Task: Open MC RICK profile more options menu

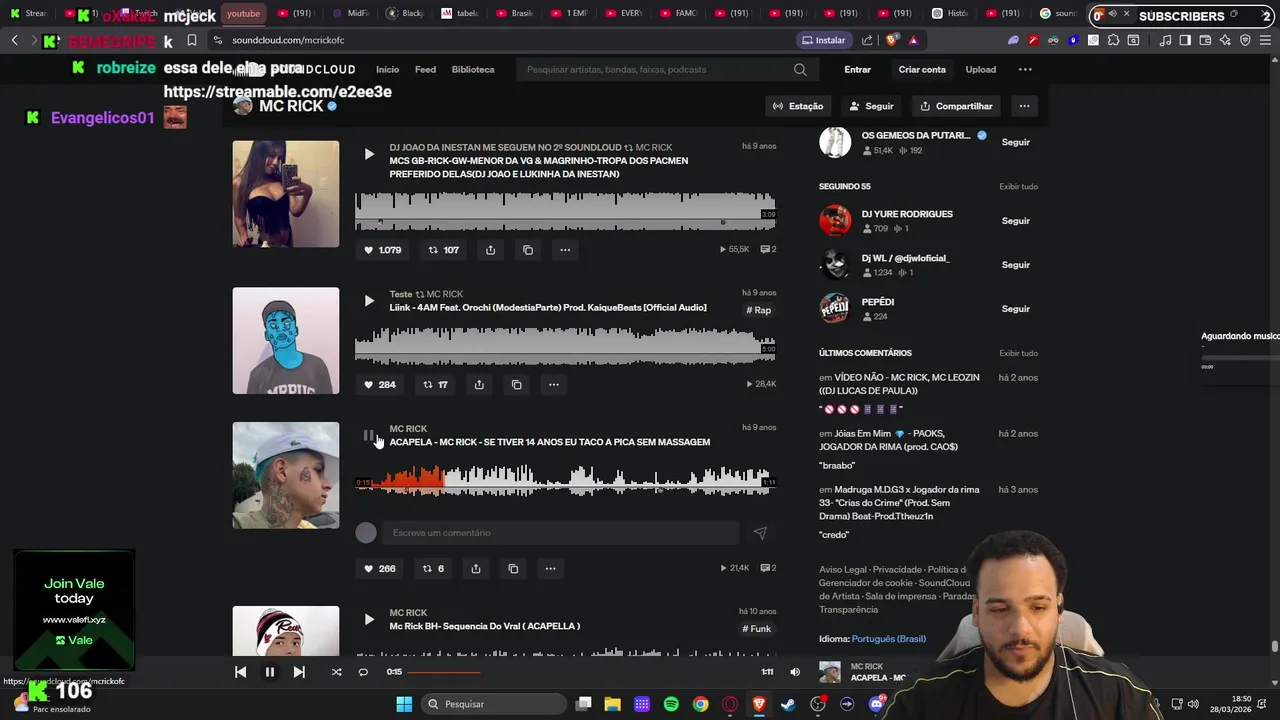Action: point(1024,106)
